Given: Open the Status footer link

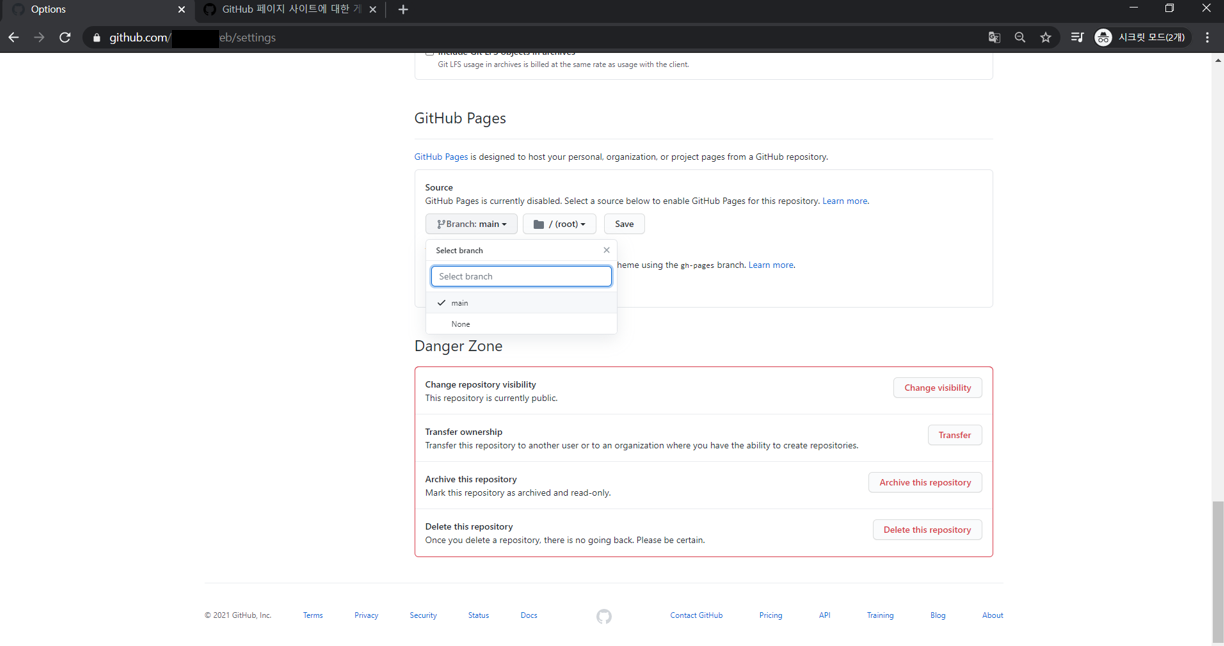Looking at the screenshot, I should click(x=478, y=616).
